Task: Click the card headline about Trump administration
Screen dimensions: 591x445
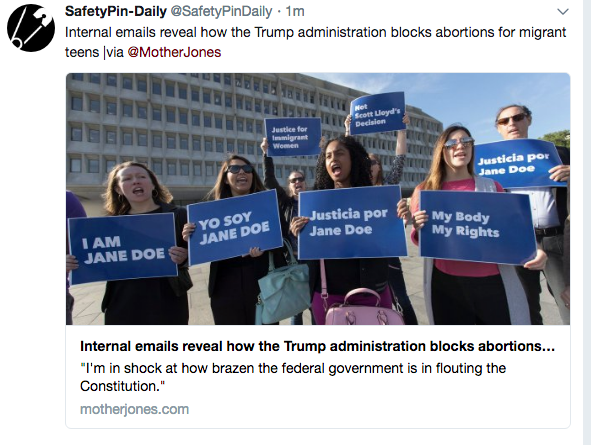Action: coord(317,346)
